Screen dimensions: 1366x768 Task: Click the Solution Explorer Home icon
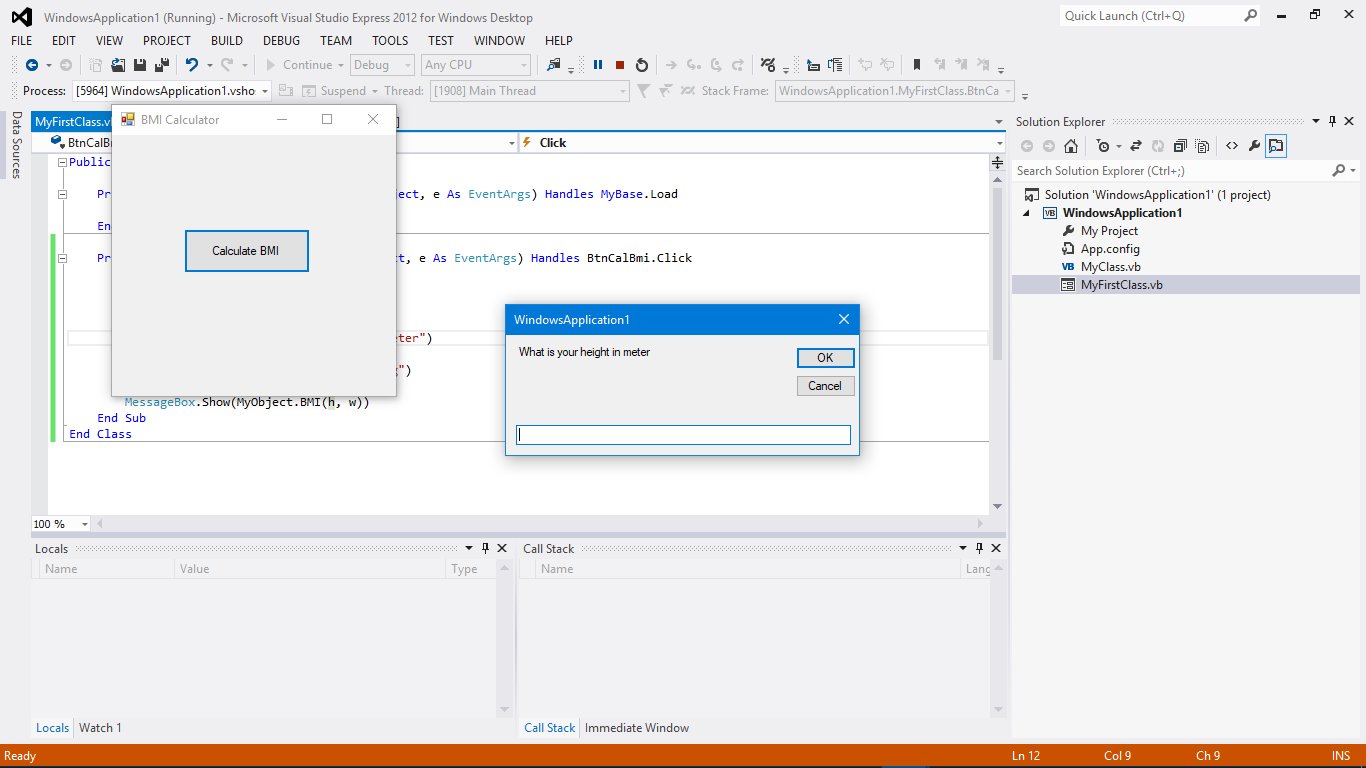(1070, 146)
